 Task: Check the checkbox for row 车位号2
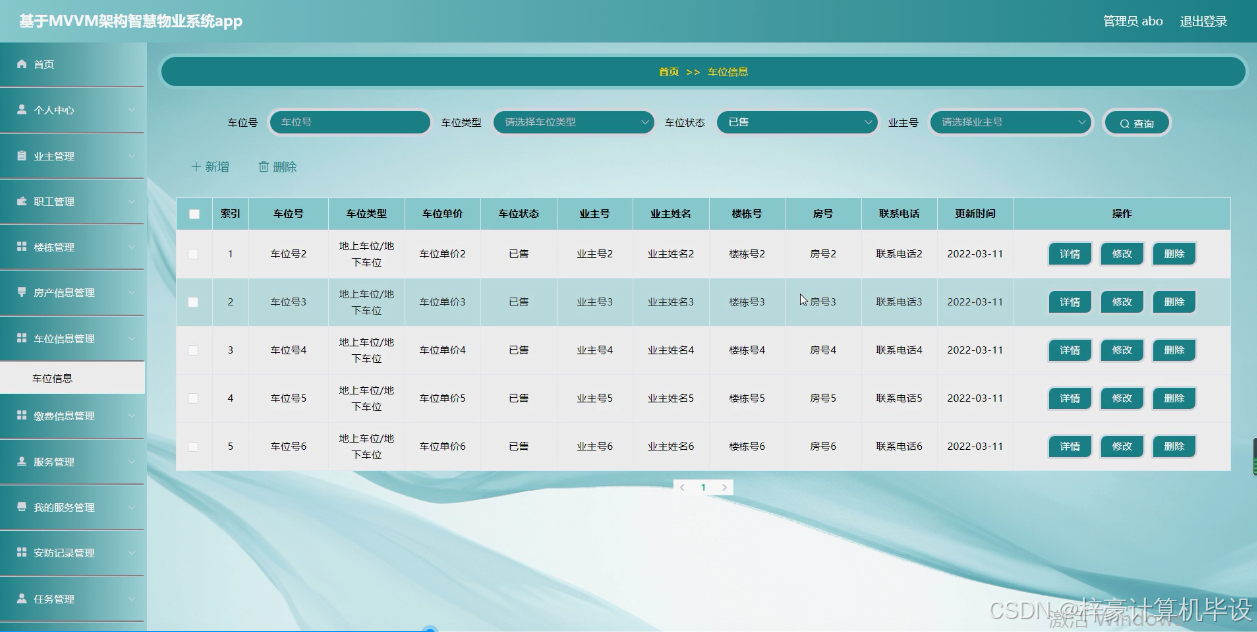pos(194,254)
